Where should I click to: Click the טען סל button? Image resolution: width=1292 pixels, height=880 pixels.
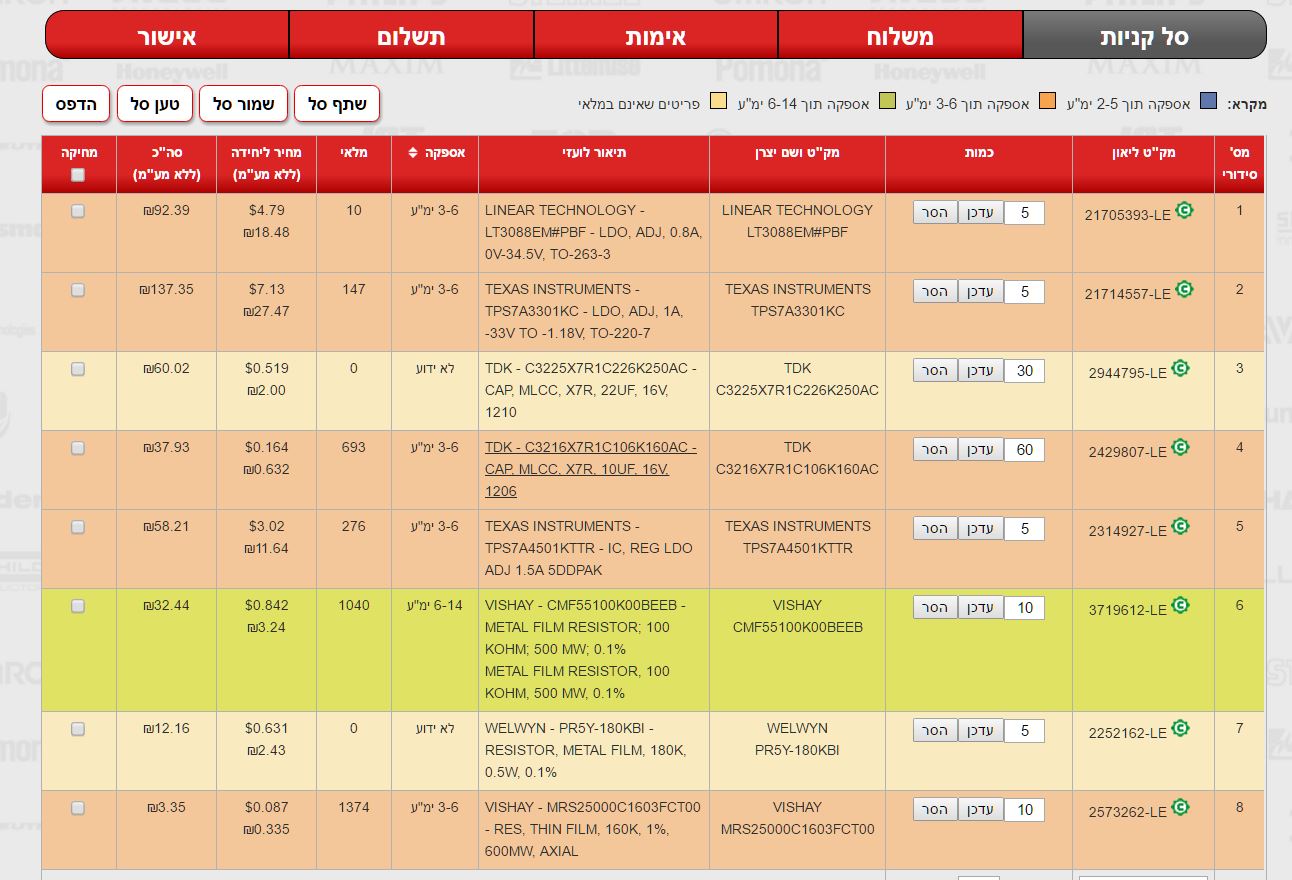pyautogui.click(x=155, y=104)
